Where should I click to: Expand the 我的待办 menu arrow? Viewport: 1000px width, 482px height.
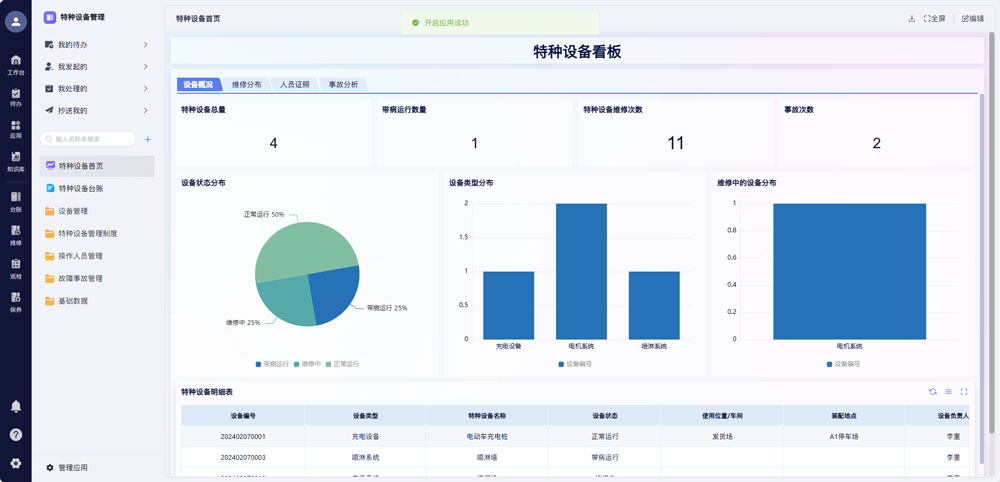146,45
